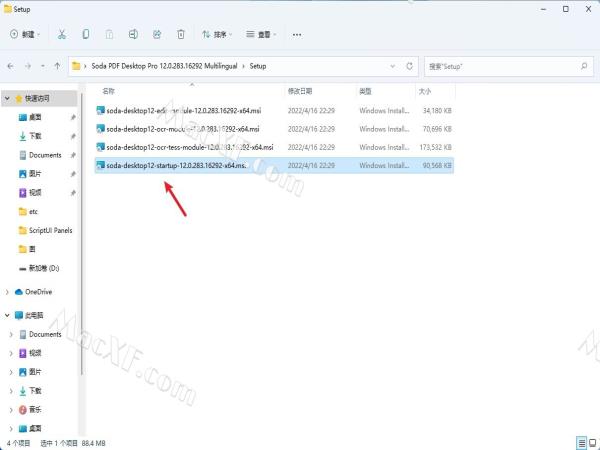Expand the OneDrive tree node
This screenshot has height=450, width=600.
pos(8,291)
